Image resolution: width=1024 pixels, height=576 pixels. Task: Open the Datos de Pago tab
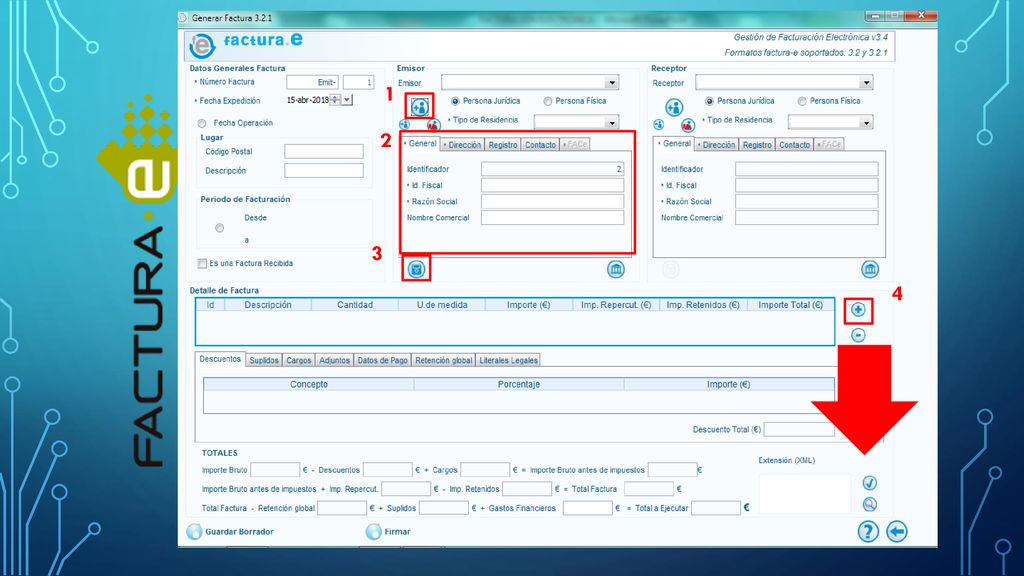382,360
